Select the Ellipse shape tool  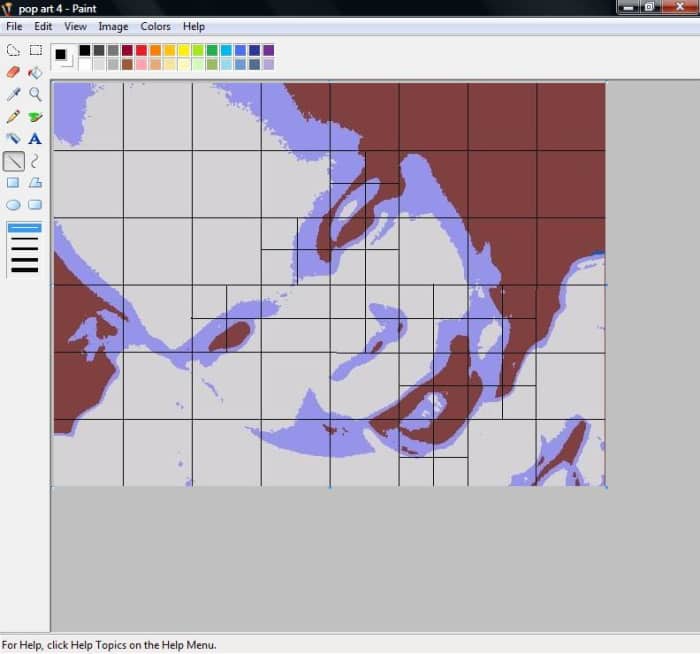[x=13, y=204]
